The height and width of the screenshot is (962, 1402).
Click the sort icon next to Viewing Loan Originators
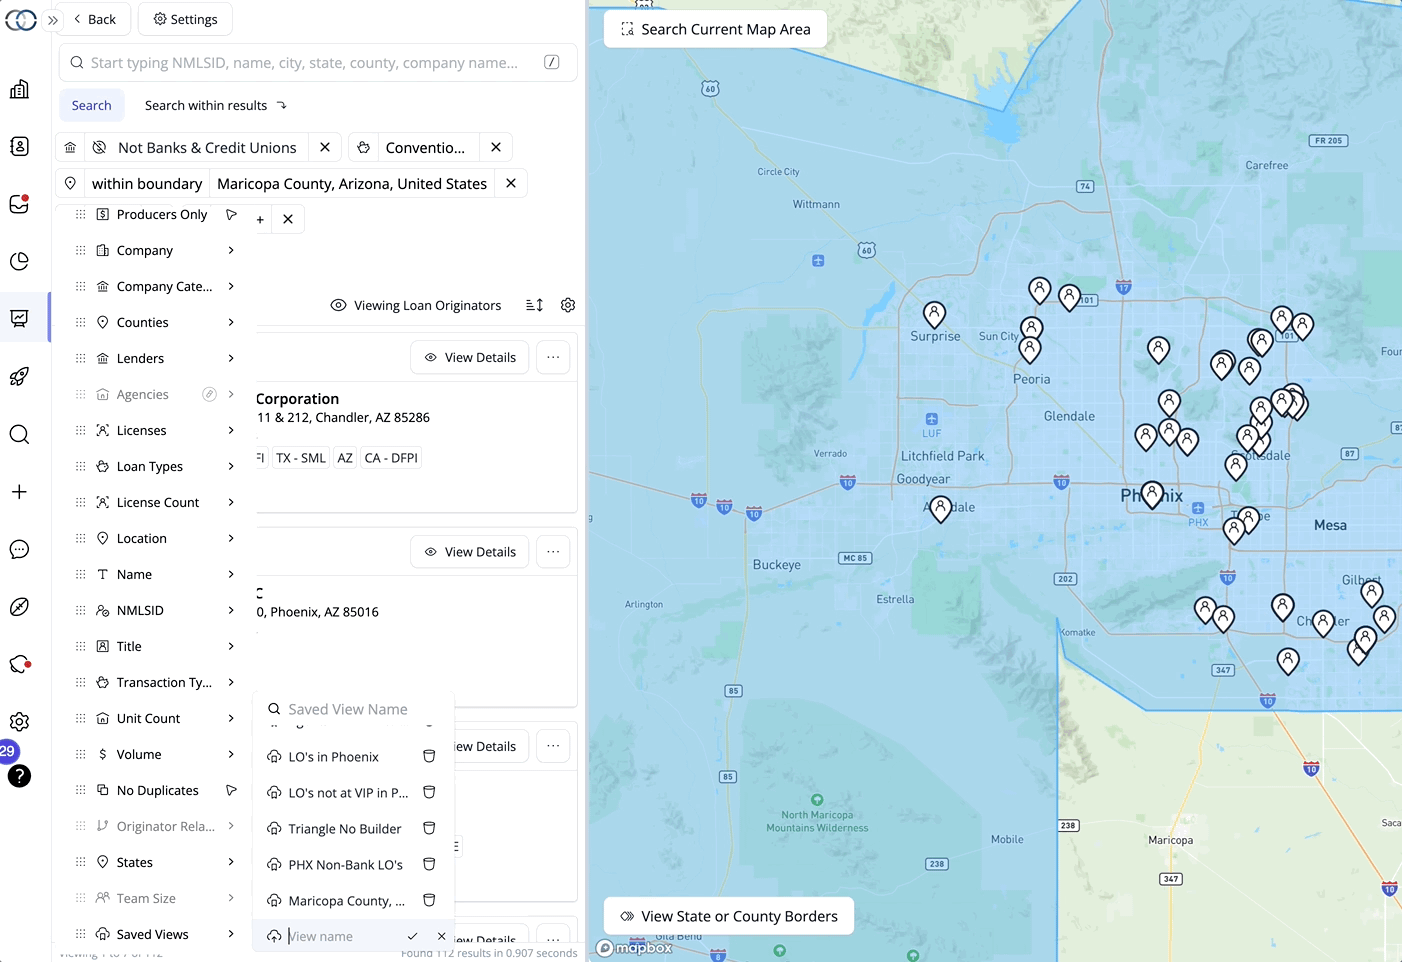(533, 305)
